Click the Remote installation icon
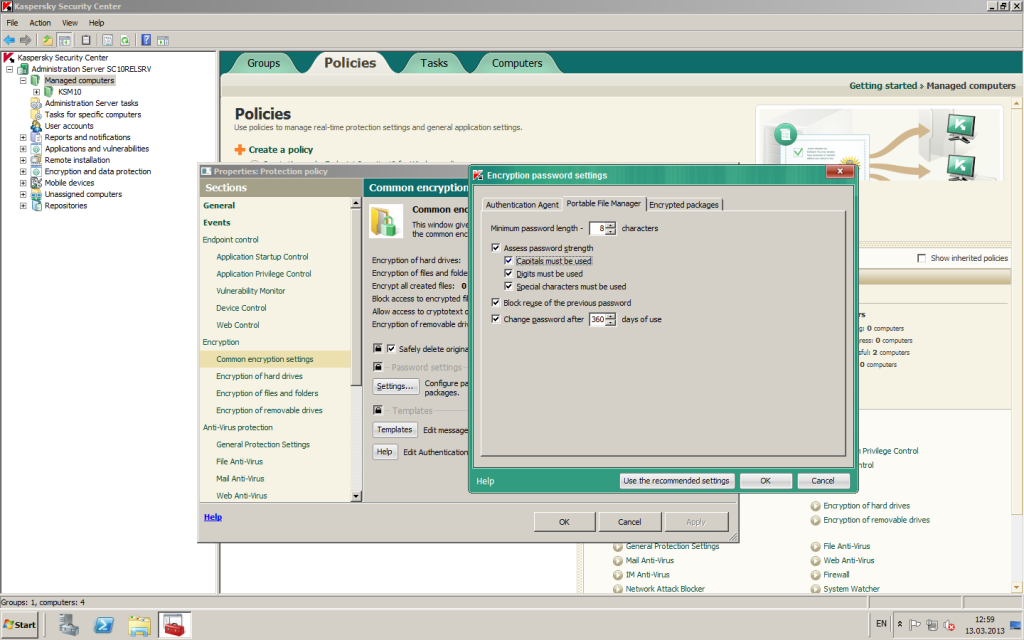The image size is (1024, 640). click(36, 160)
